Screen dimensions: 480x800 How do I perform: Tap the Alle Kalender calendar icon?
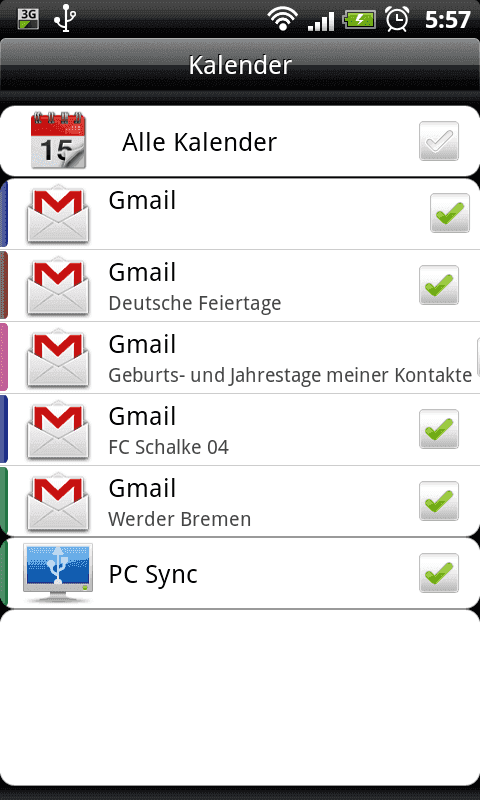pos(58,141)
